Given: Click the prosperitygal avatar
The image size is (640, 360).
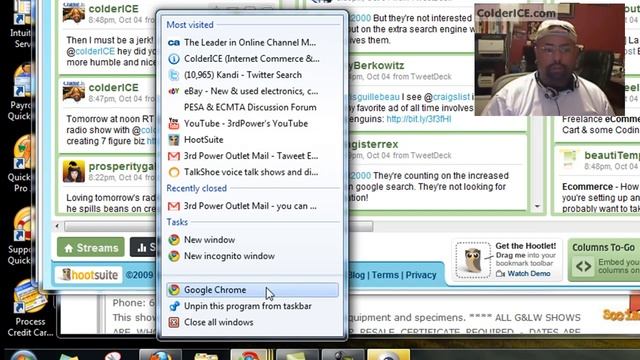Looking at the screenshot, I should [x=74, y=171].
